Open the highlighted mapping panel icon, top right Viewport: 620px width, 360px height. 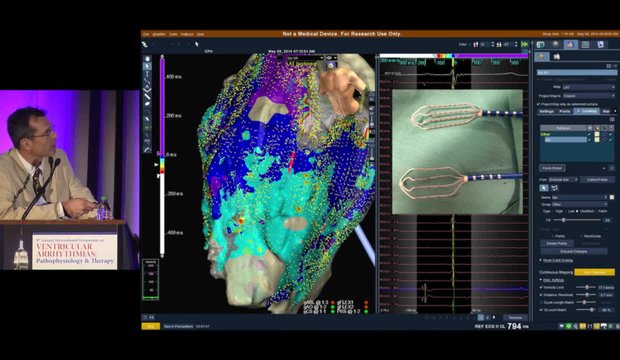(x=570, y=44)
